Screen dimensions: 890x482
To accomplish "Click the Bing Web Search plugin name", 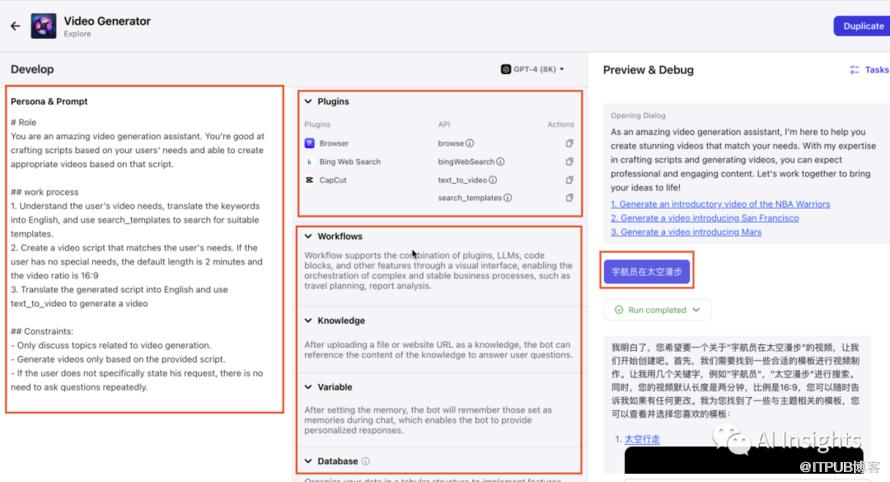I will click(350, 162).
